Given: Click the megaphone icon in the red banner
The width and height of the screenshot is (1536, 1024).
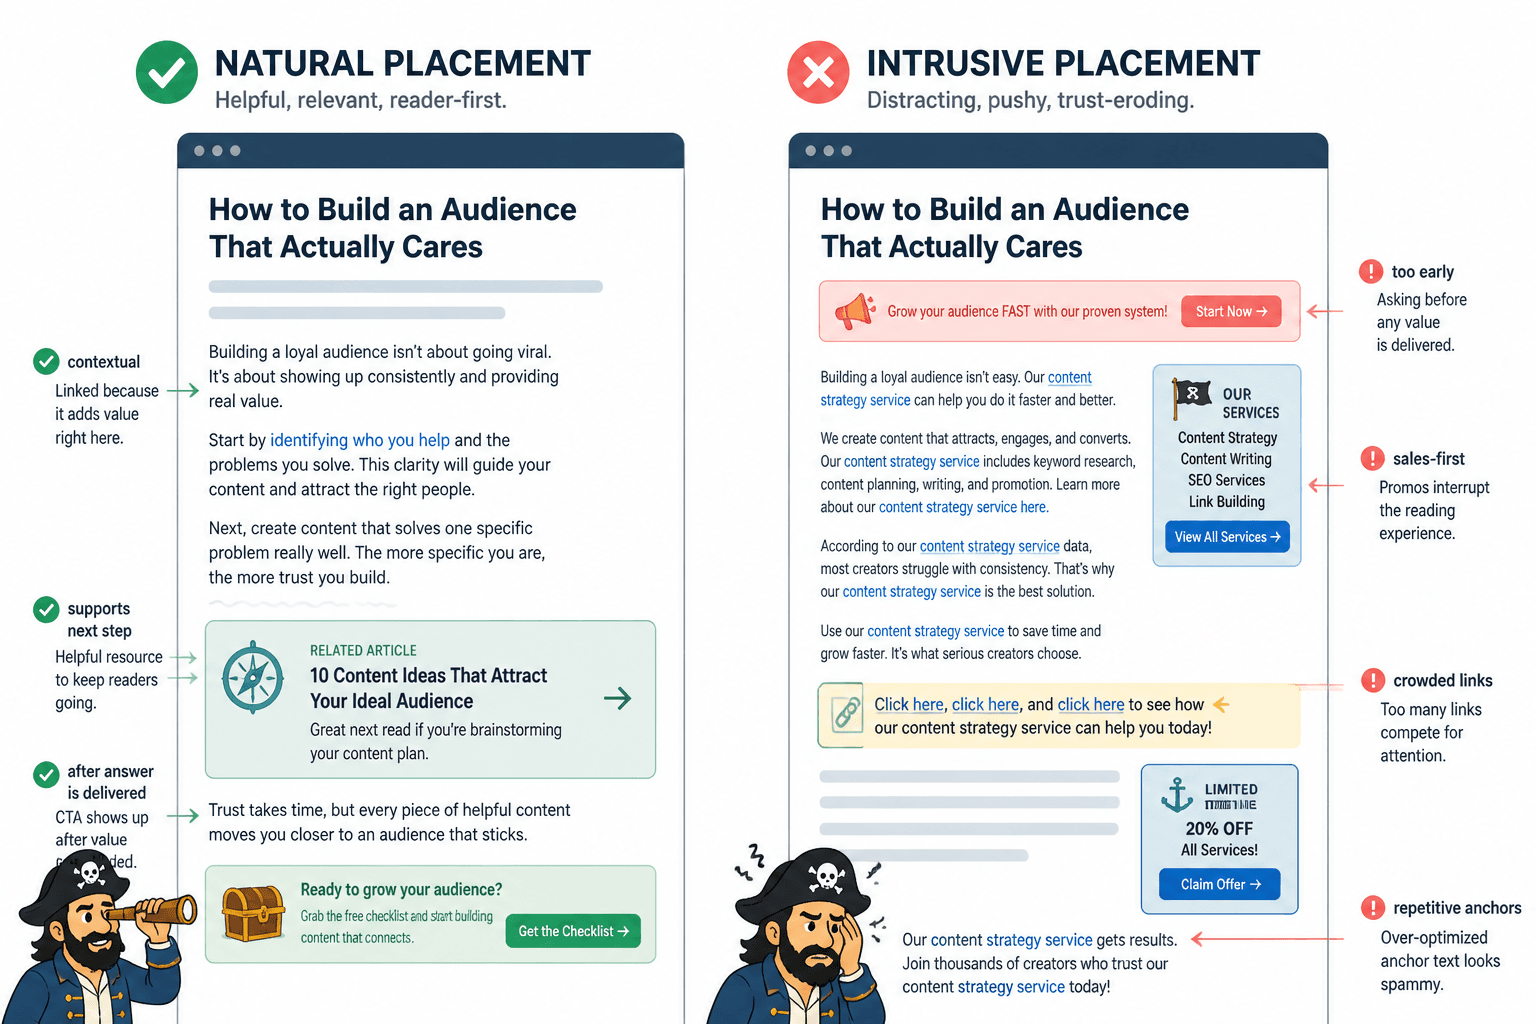Looking at the screenshot, I should 855,311.
